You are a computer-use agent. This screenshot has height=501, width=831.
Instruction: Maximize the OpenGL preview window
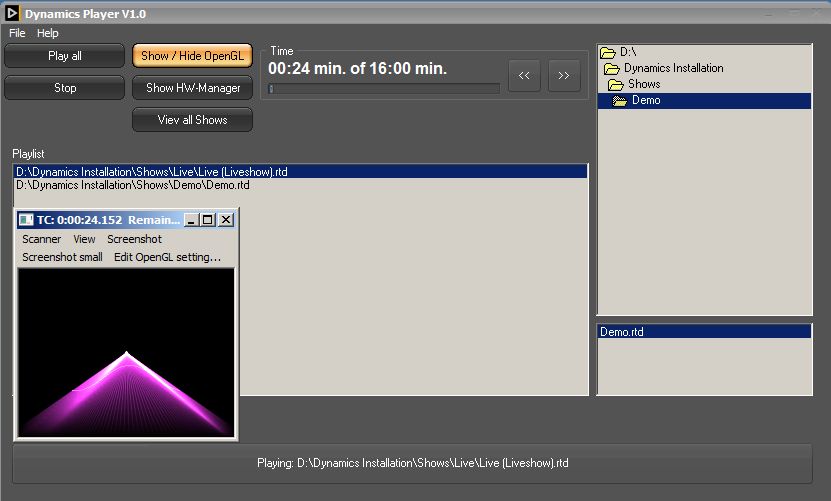[x=208, y=219]
